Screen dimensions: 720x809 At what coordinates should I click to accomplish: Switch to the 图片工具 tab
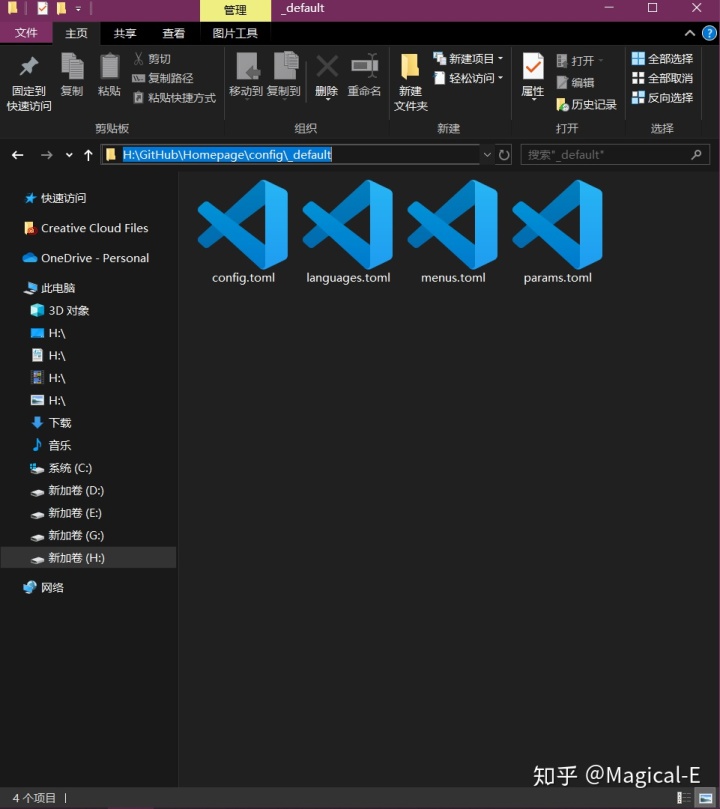235,33
